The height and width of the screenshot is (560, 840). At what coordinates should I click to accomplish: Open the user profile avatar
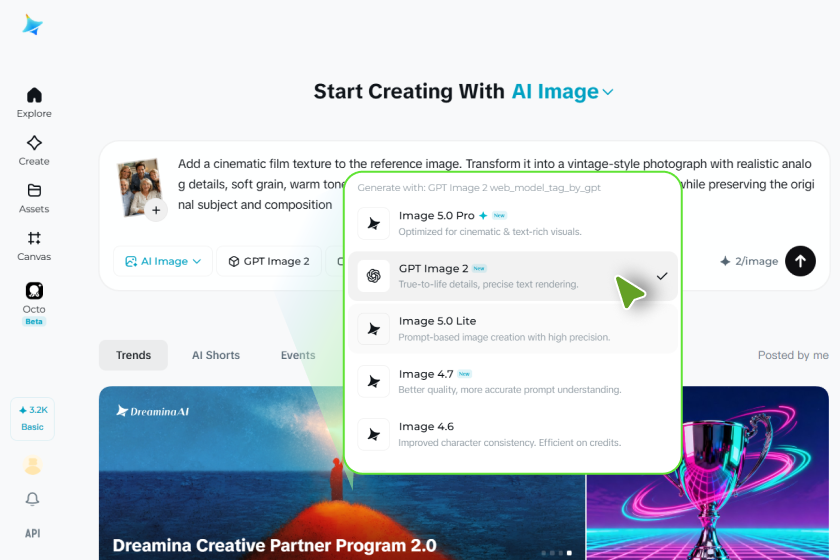tap(33, 465)
